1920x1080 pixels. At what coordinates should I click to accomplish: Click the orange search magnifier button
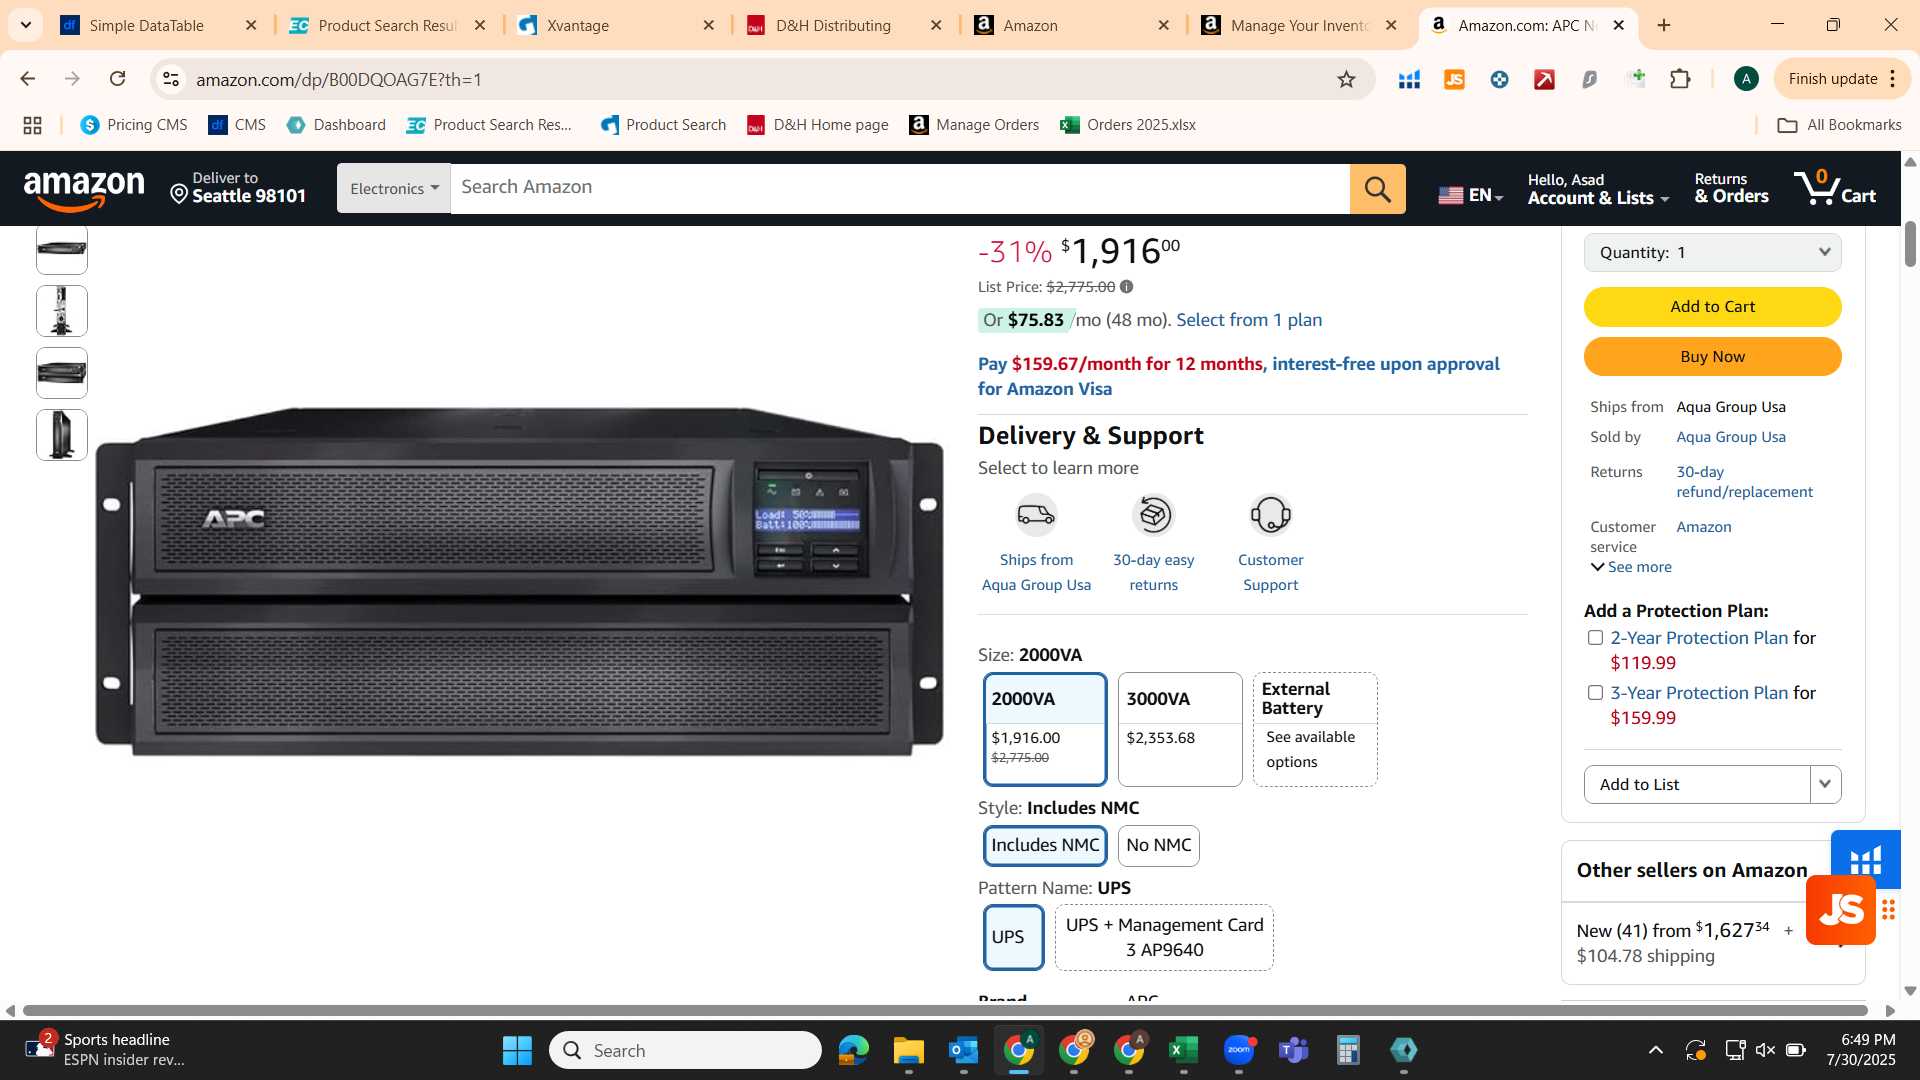click(1377, 189)
